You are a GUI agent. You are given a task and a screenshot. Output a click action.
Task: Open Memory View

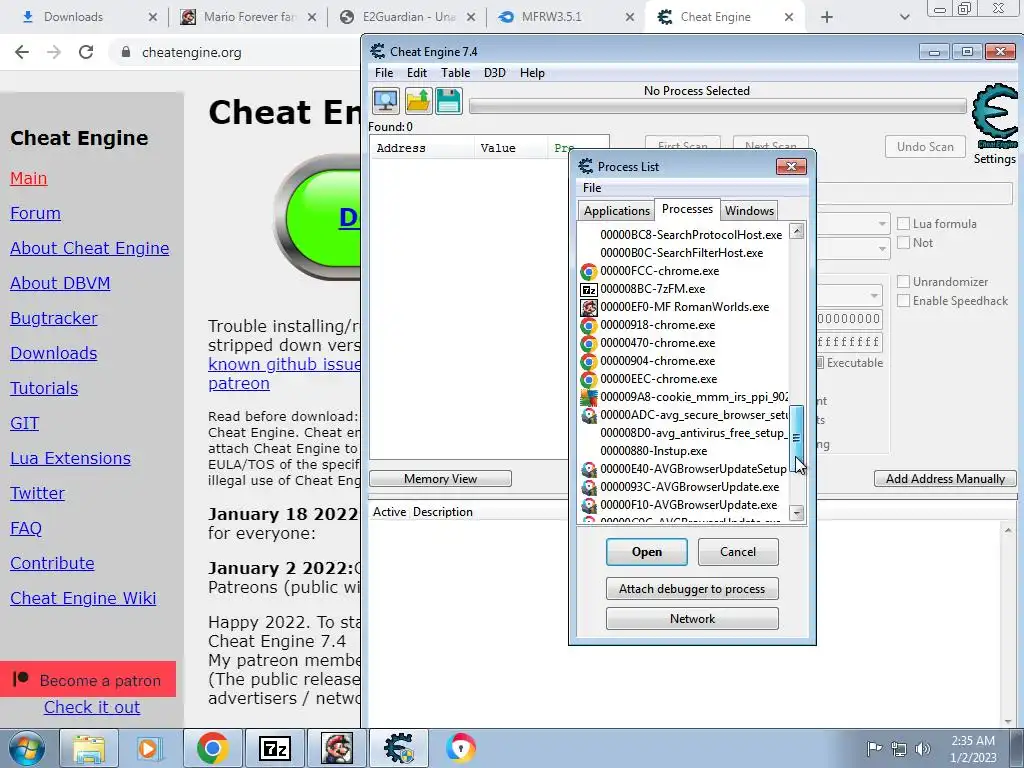pos(440,479)
